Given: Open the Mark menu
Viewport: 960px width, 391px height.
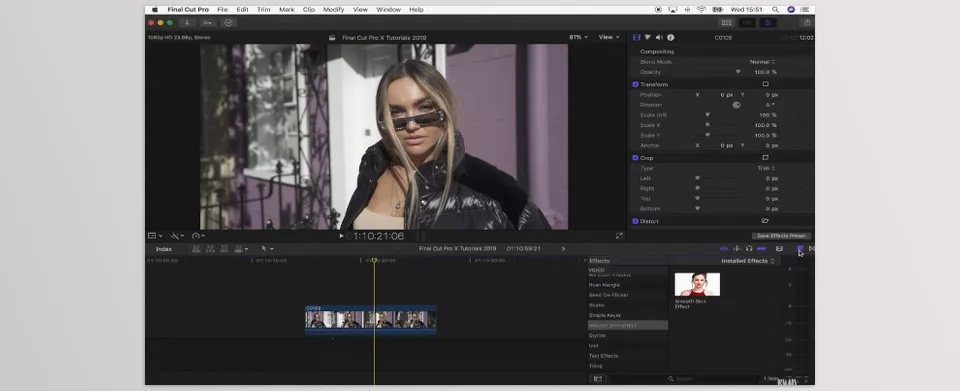Looking at the screenshot, I should click(x=287, y=10).
